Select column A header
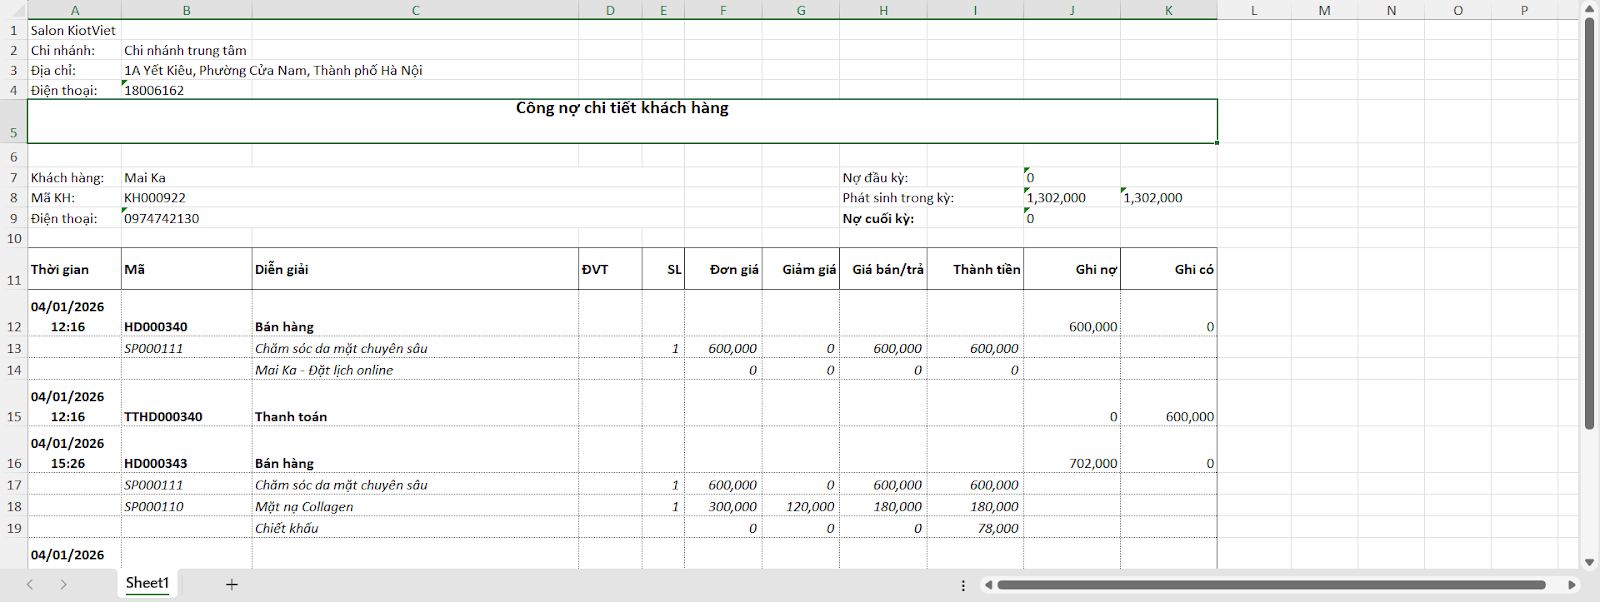 (75, 10)
